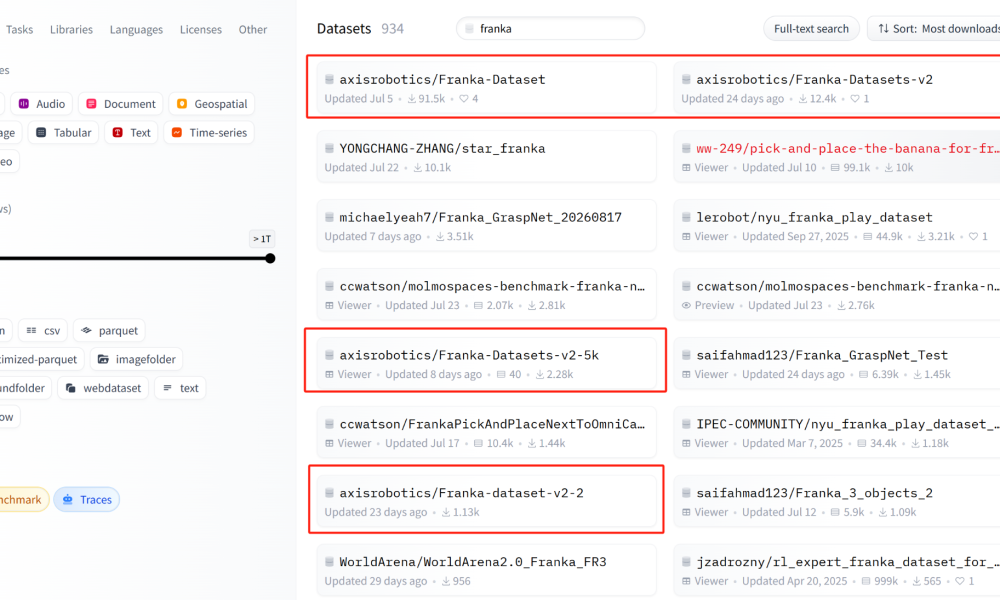The width and height of the screenshot is (1000, 600).
Task: Enable the Text modality filter
Action: tap(131, 133)
